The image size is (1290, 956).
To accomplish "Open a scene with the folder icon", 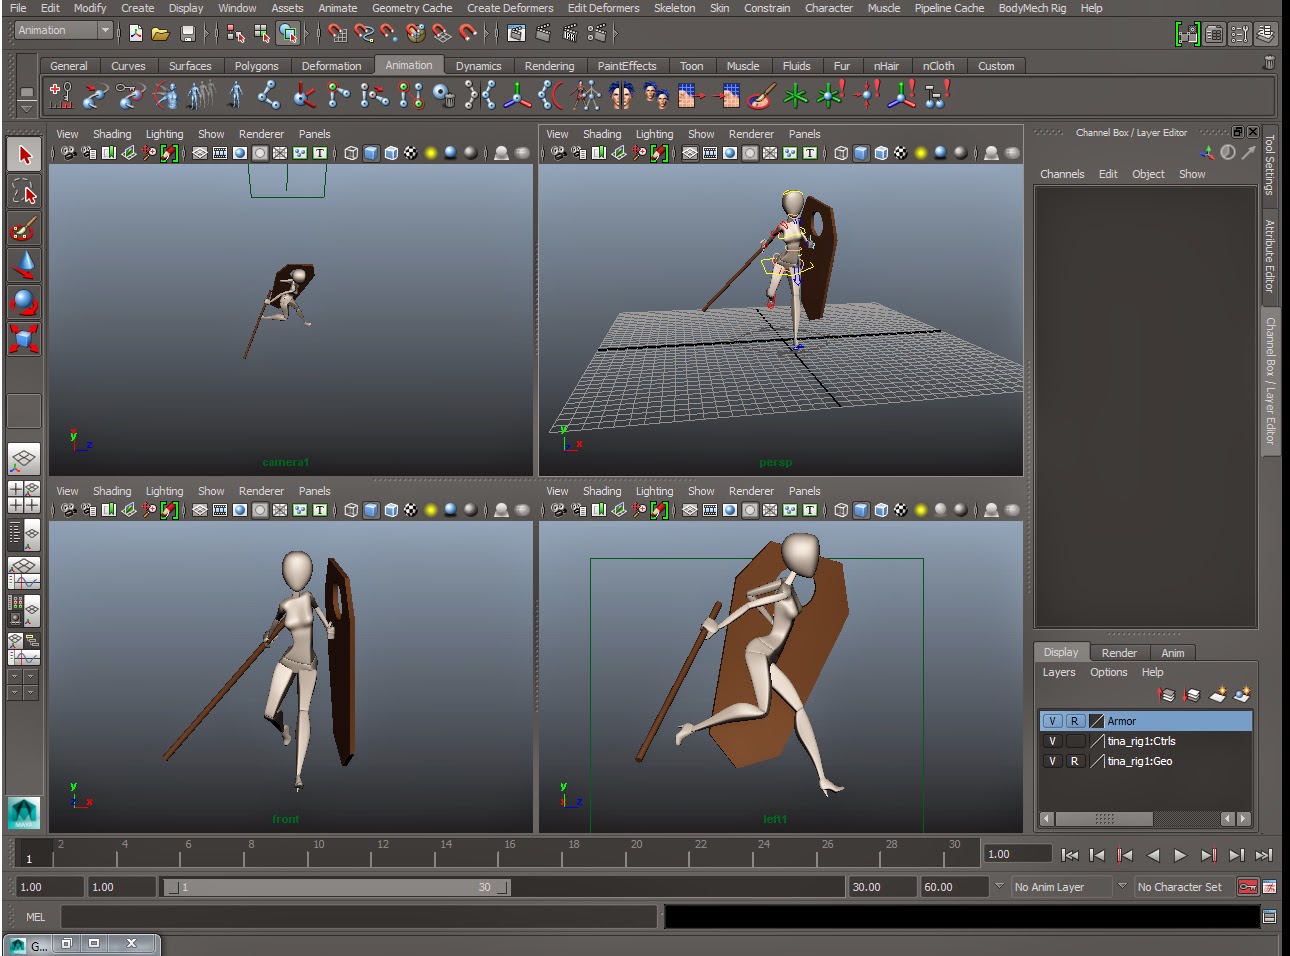I will (160, 33).
